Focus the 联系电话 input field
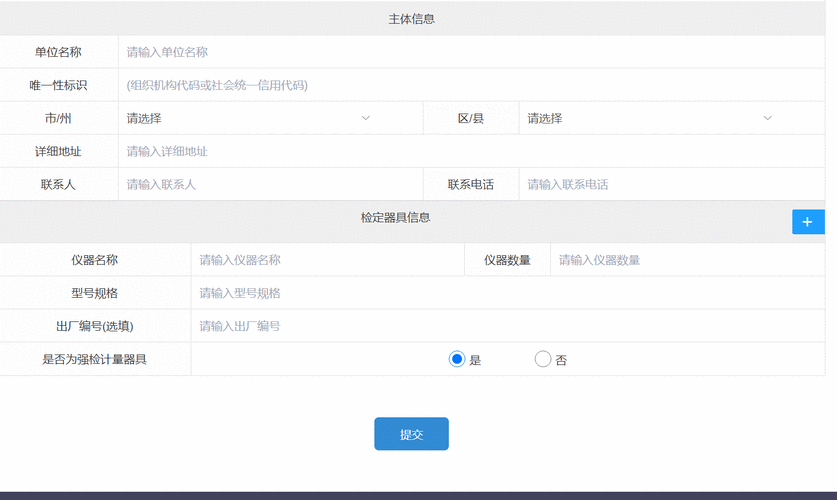The height and width of the screenshot is (500, 837). [672, 185]
